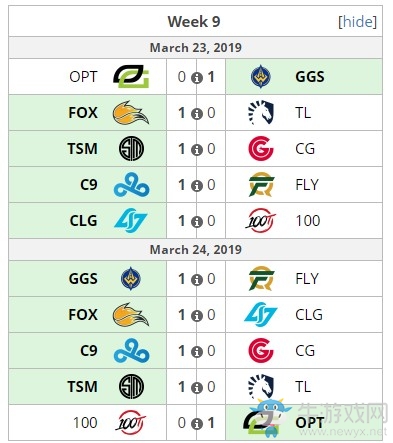Open info icon for CLG vs 100 match
The height and width of the screenshot is (443, 393).
point(197,222)
